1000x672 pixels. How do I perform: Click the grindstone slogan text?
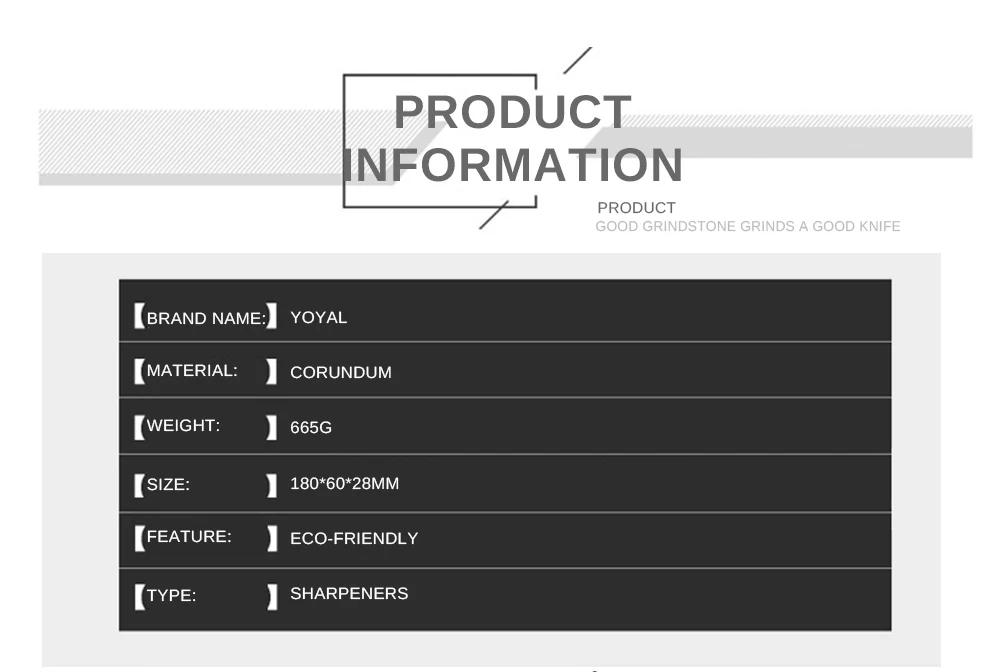(x=747, y=226)
